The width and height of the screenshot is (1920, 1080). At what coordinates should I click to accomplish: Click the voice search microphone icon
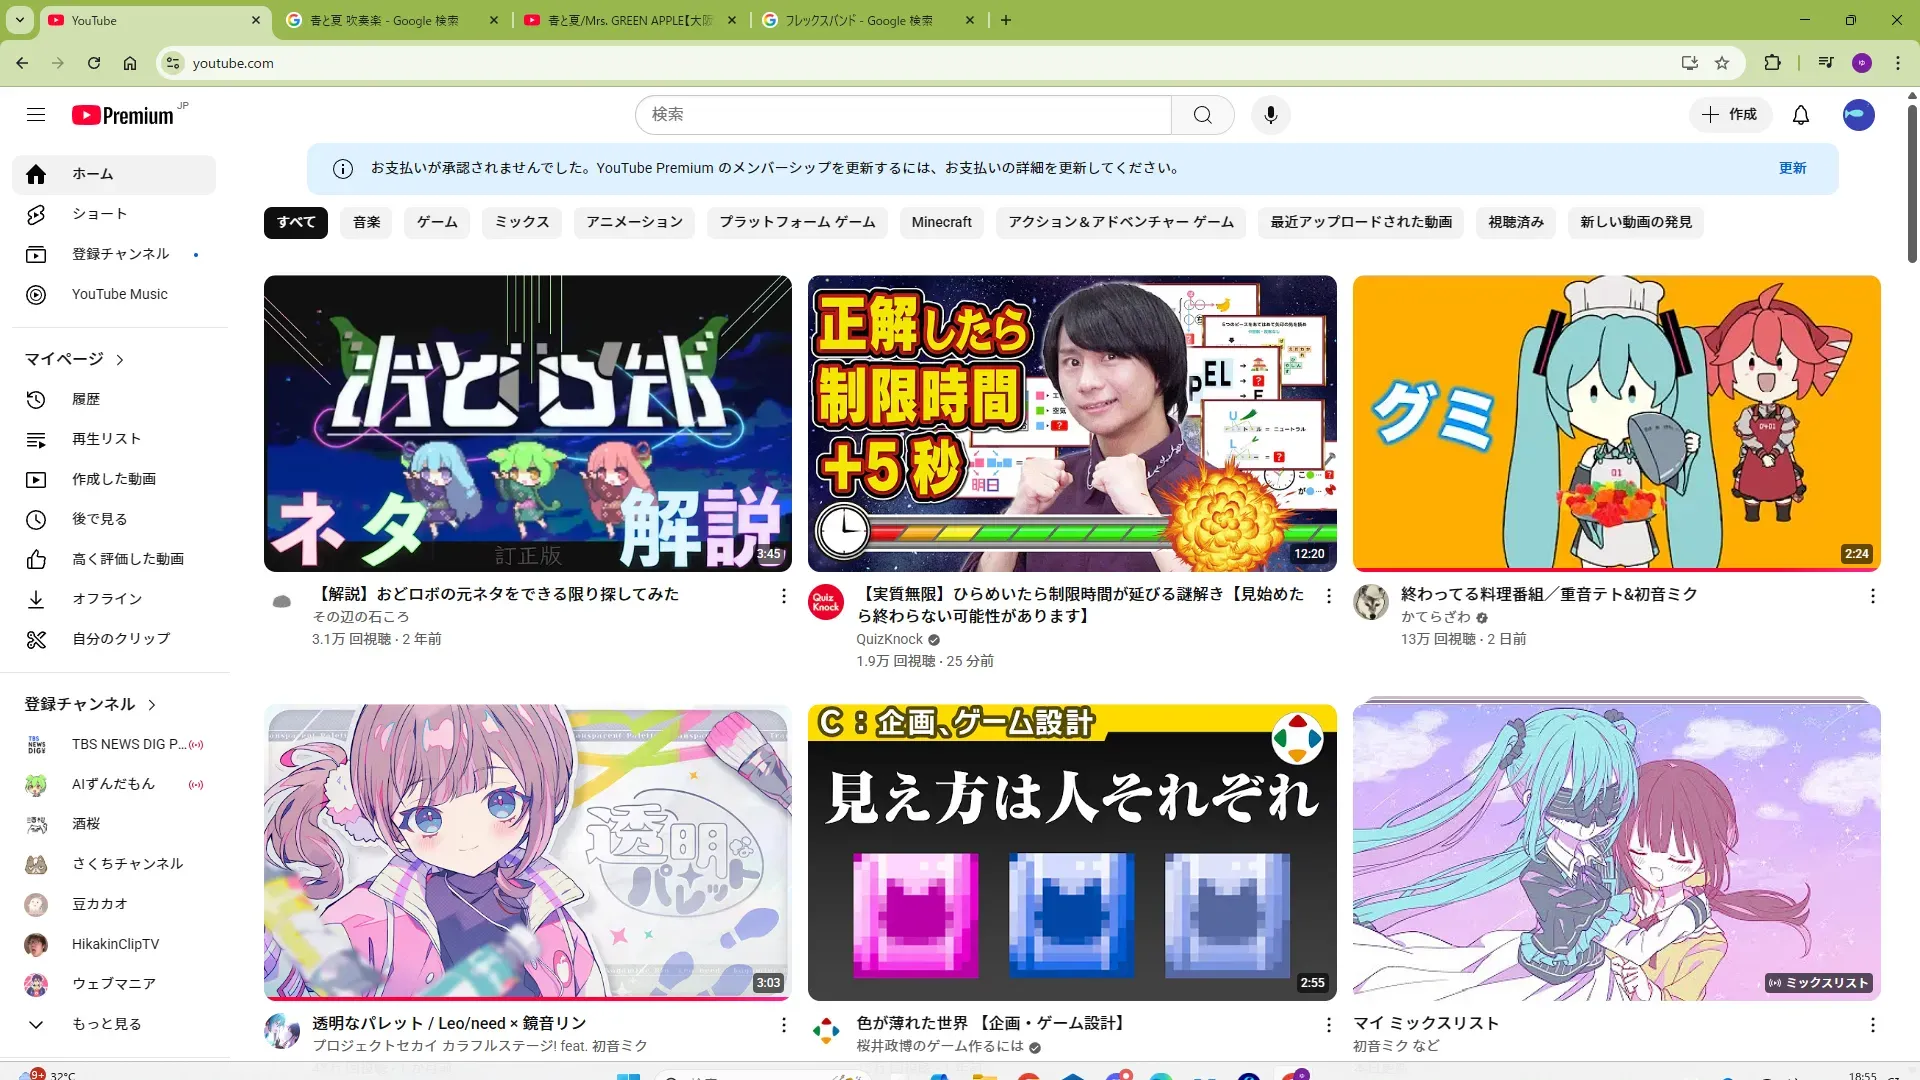[x=1270, y=115]
